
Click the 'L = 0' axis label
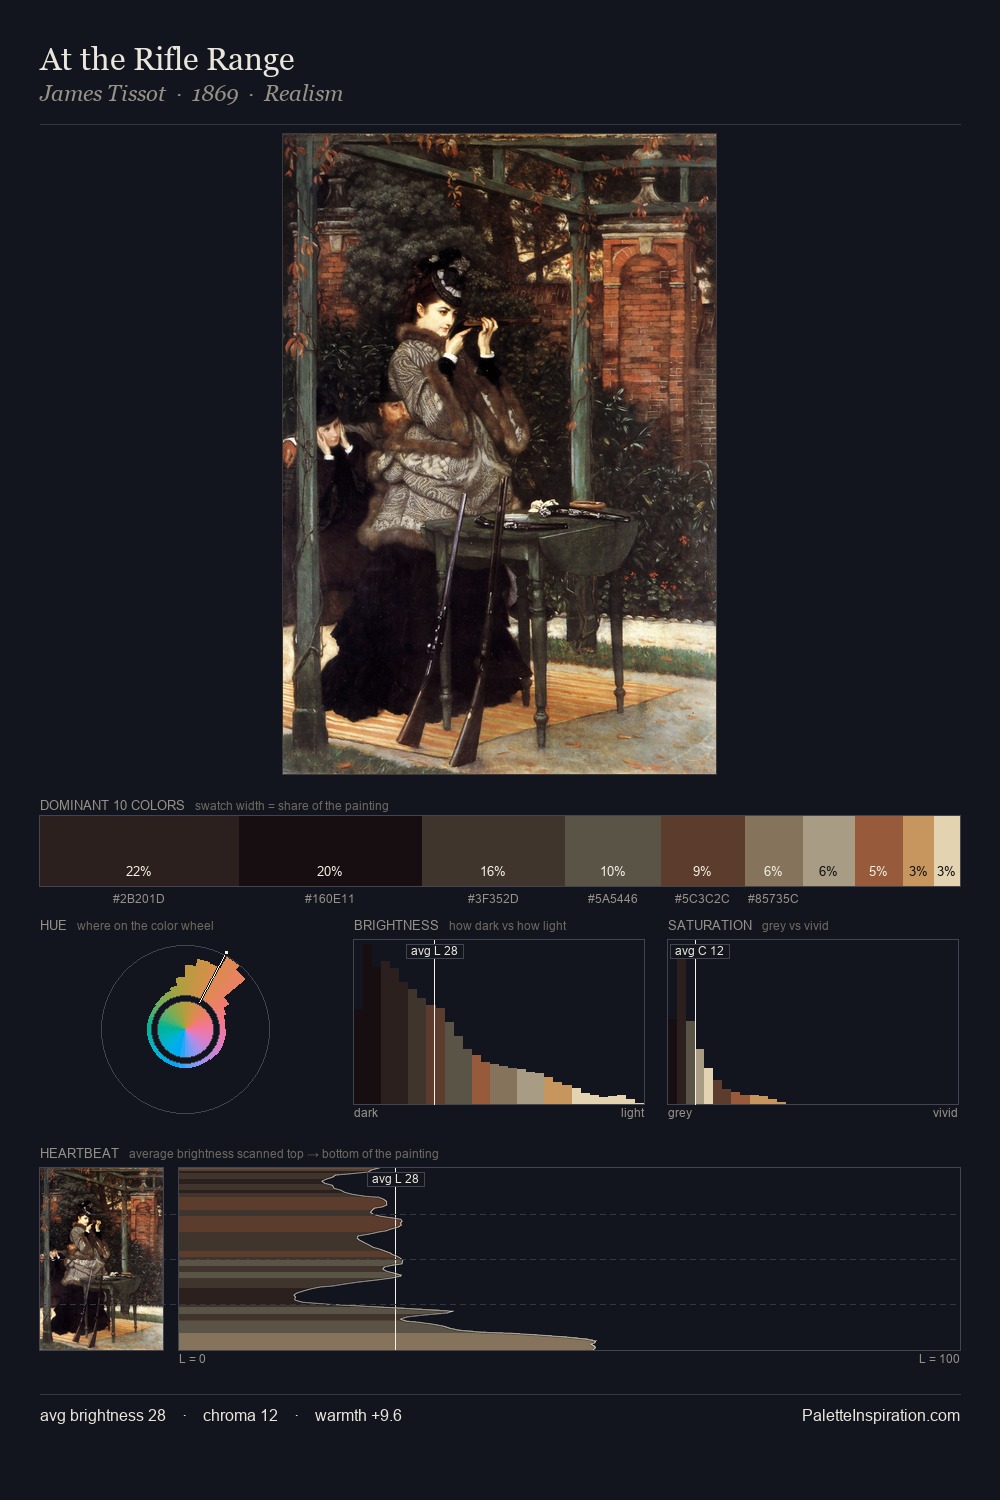pyautogui.click(x=192, y=1358)
